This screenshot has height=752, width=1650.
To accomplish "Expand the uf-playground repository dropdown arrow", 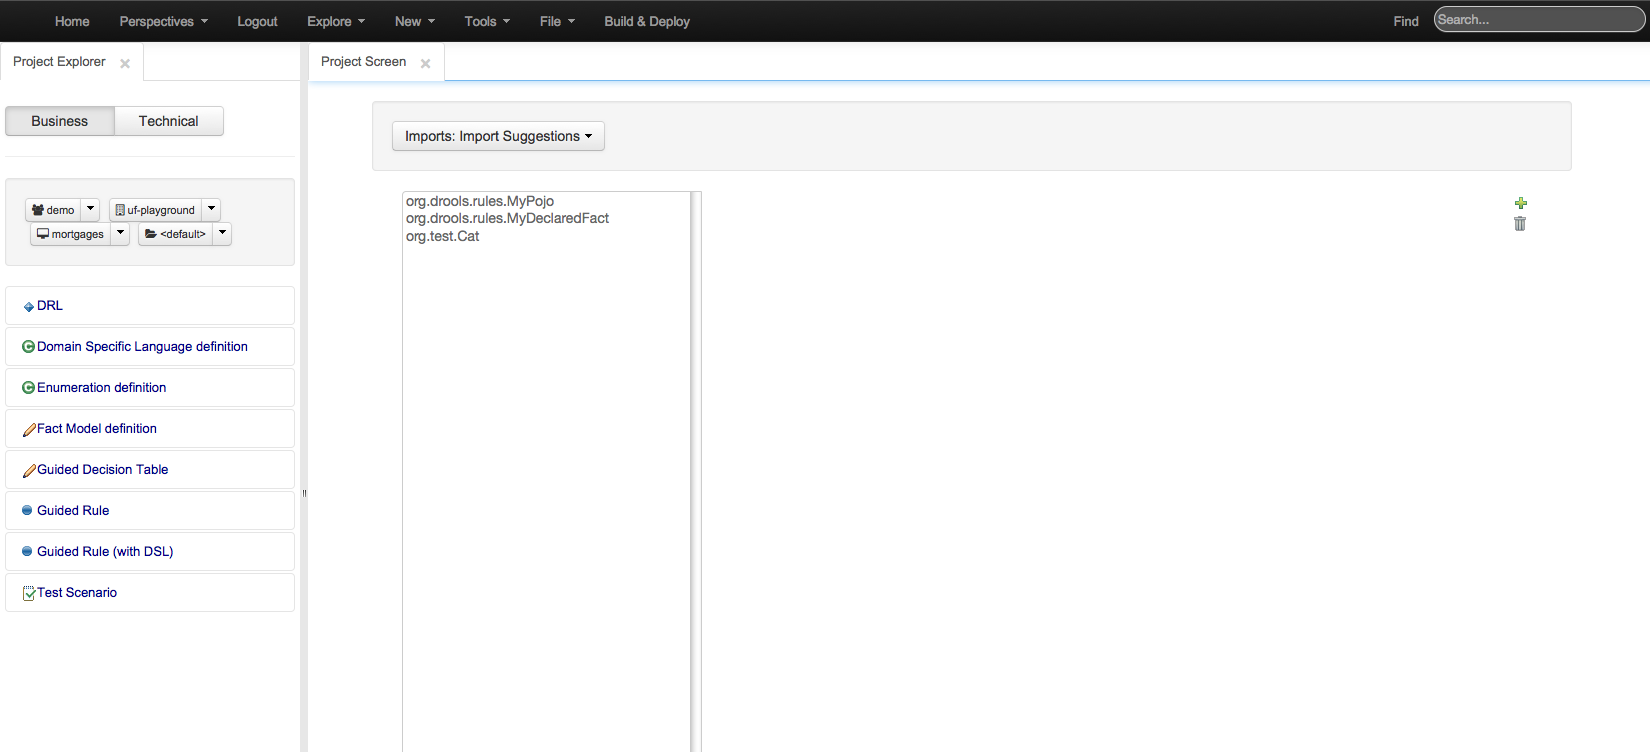I will click(211, 209).
